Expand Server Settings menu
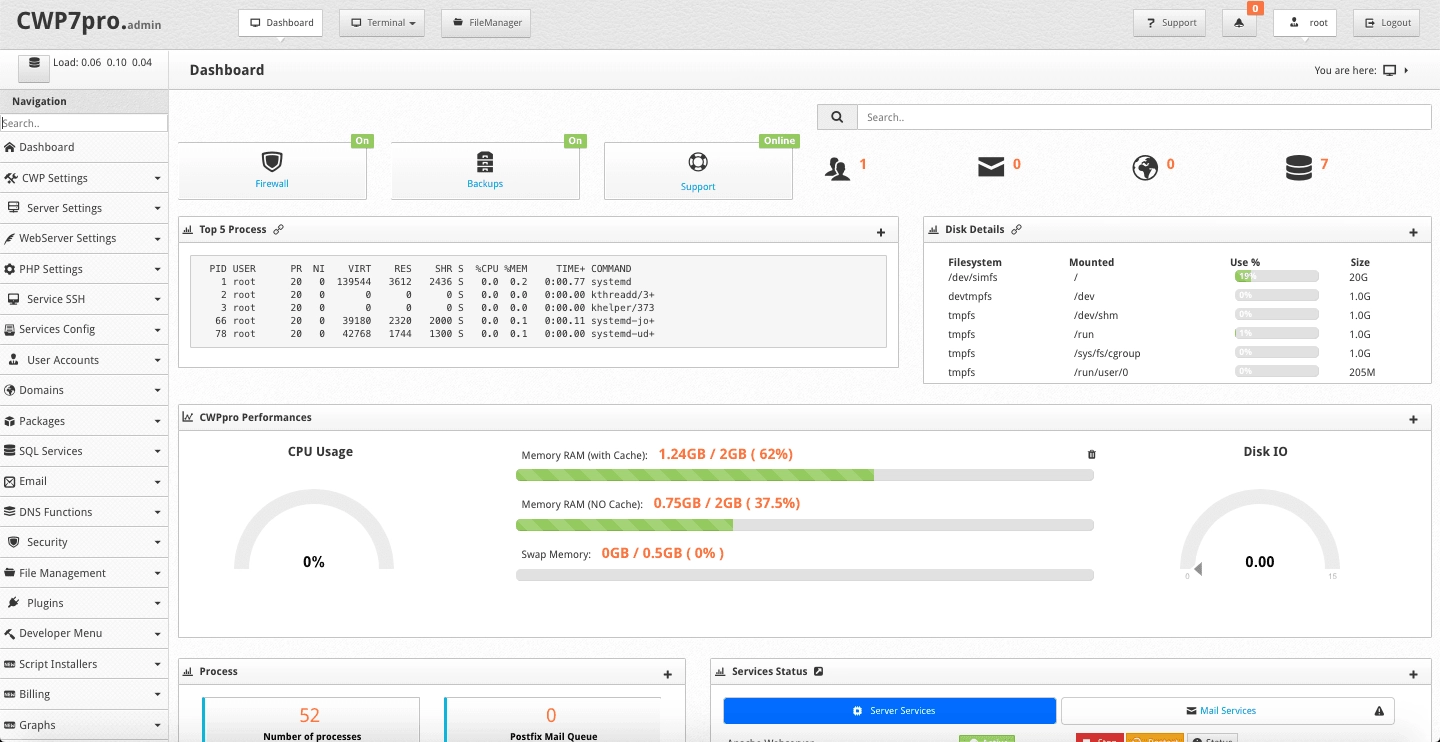Image resolution: width=1440 pixels, height=742 pixels. click(84, 208)
